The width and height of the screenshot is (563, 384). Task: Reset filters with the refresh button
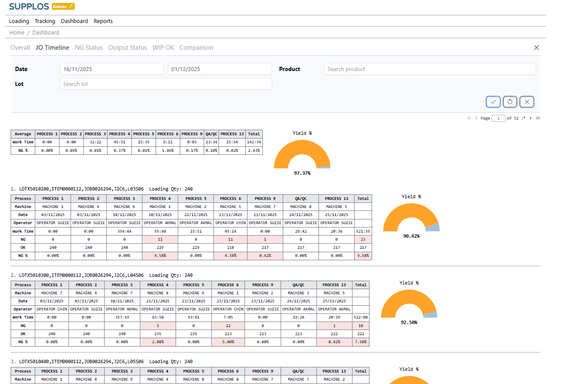(x=510, y=102)
